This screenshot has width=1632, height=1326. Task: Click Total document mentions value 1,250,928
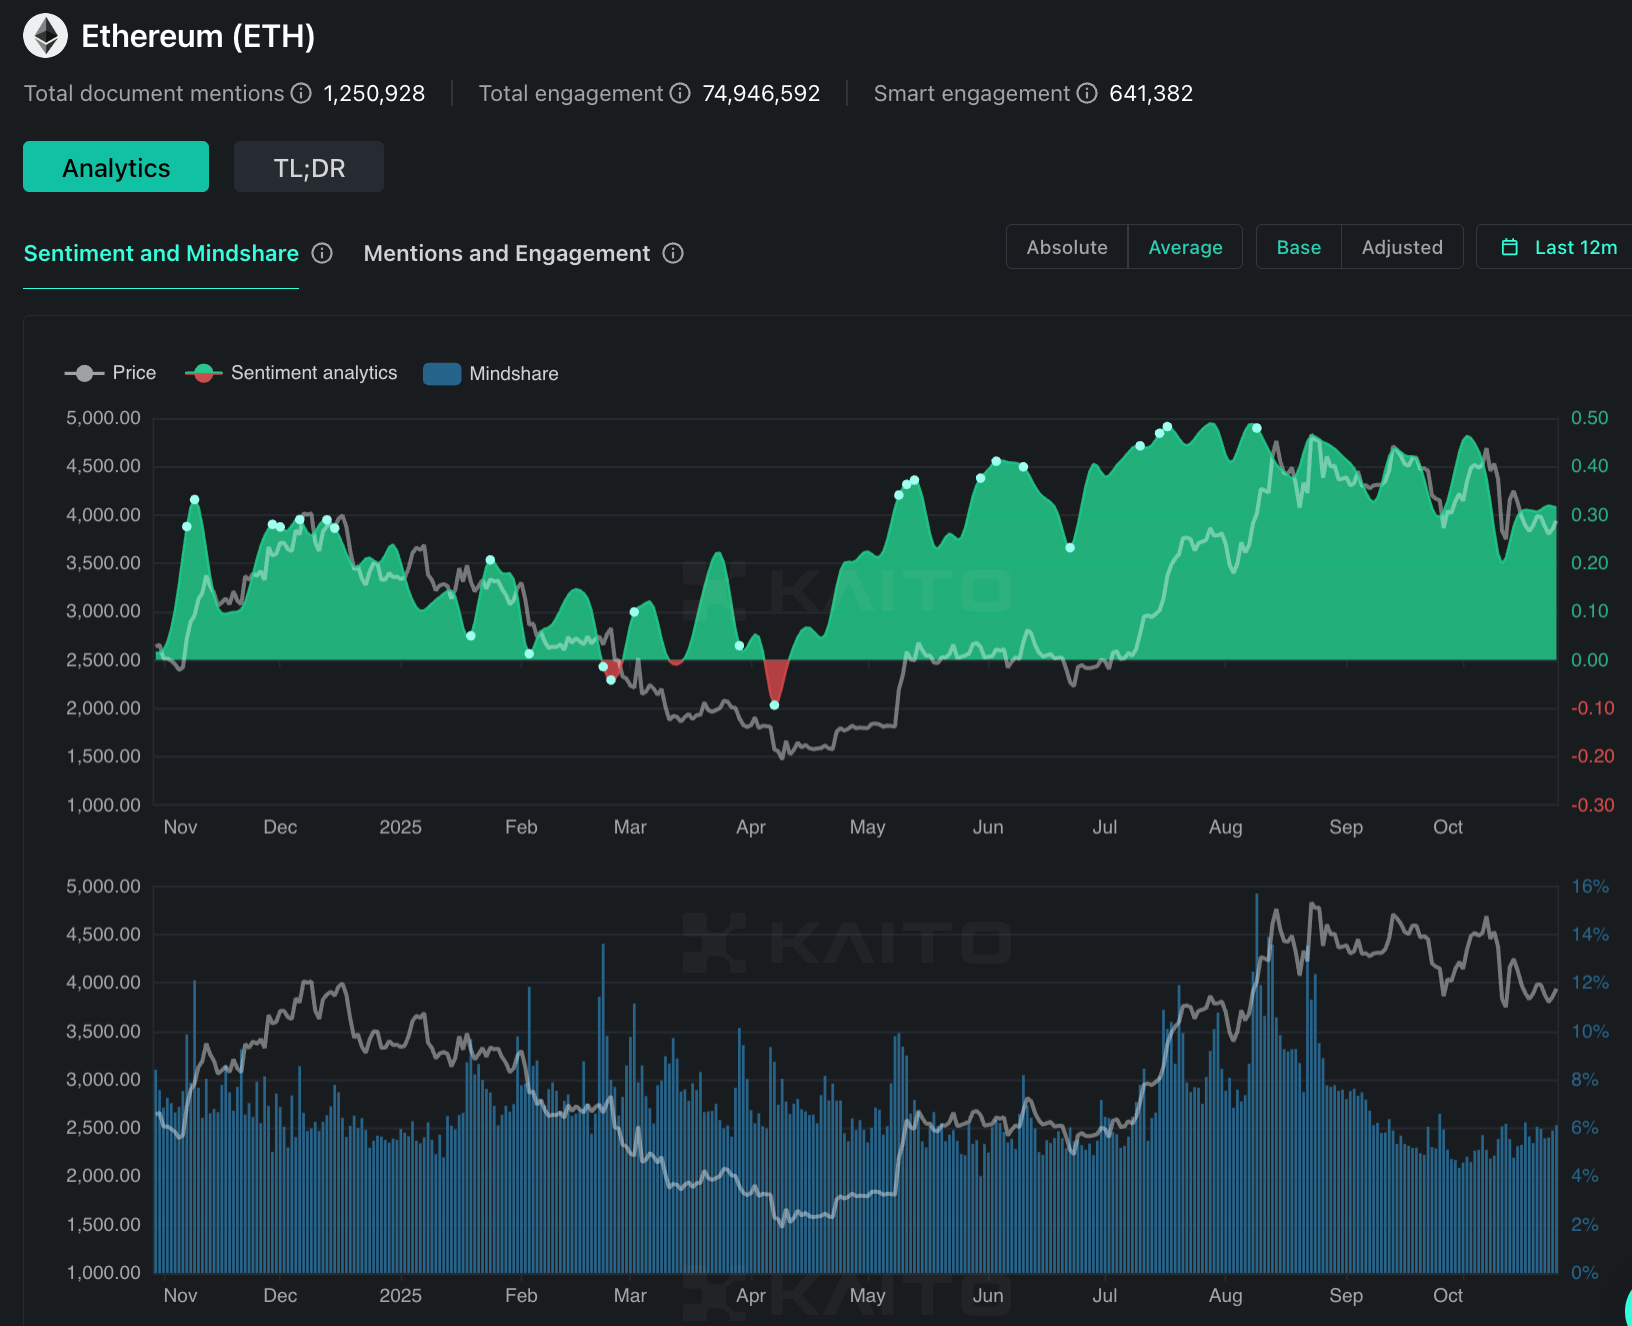click(x=374, y=93)
